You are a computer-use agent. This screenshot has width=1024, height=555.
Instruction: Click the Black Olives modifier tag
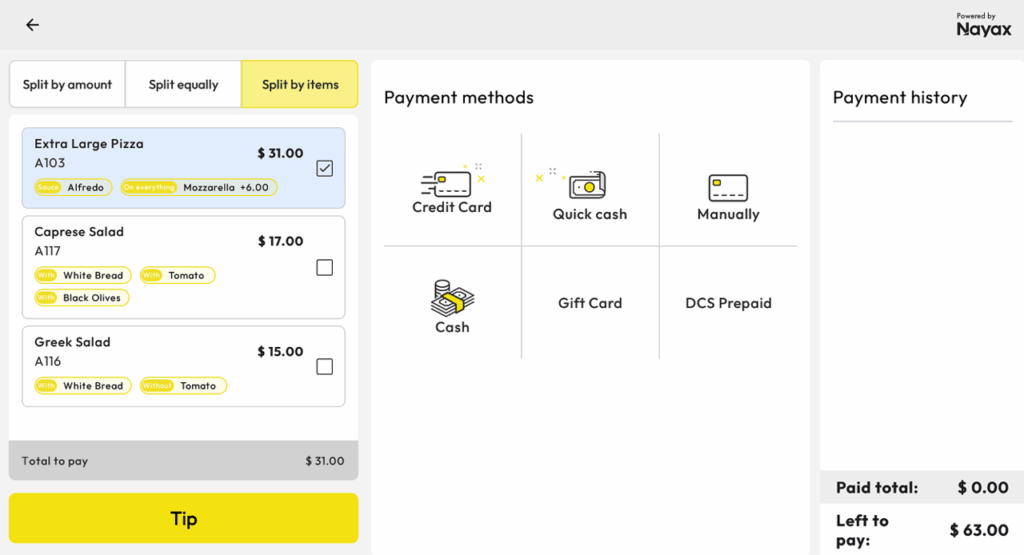(82, 298)
